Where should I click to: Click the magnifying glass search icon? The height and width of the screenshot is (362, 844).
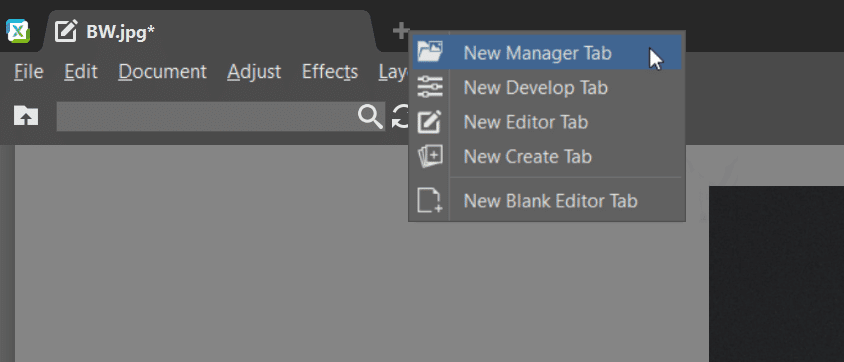click(x=370, y=116)
